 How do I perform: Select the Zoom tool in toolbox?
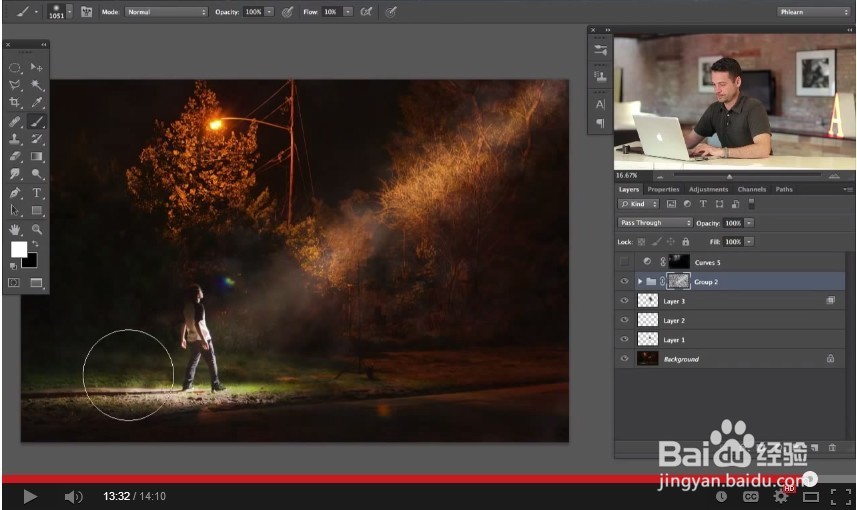point(37,229)
